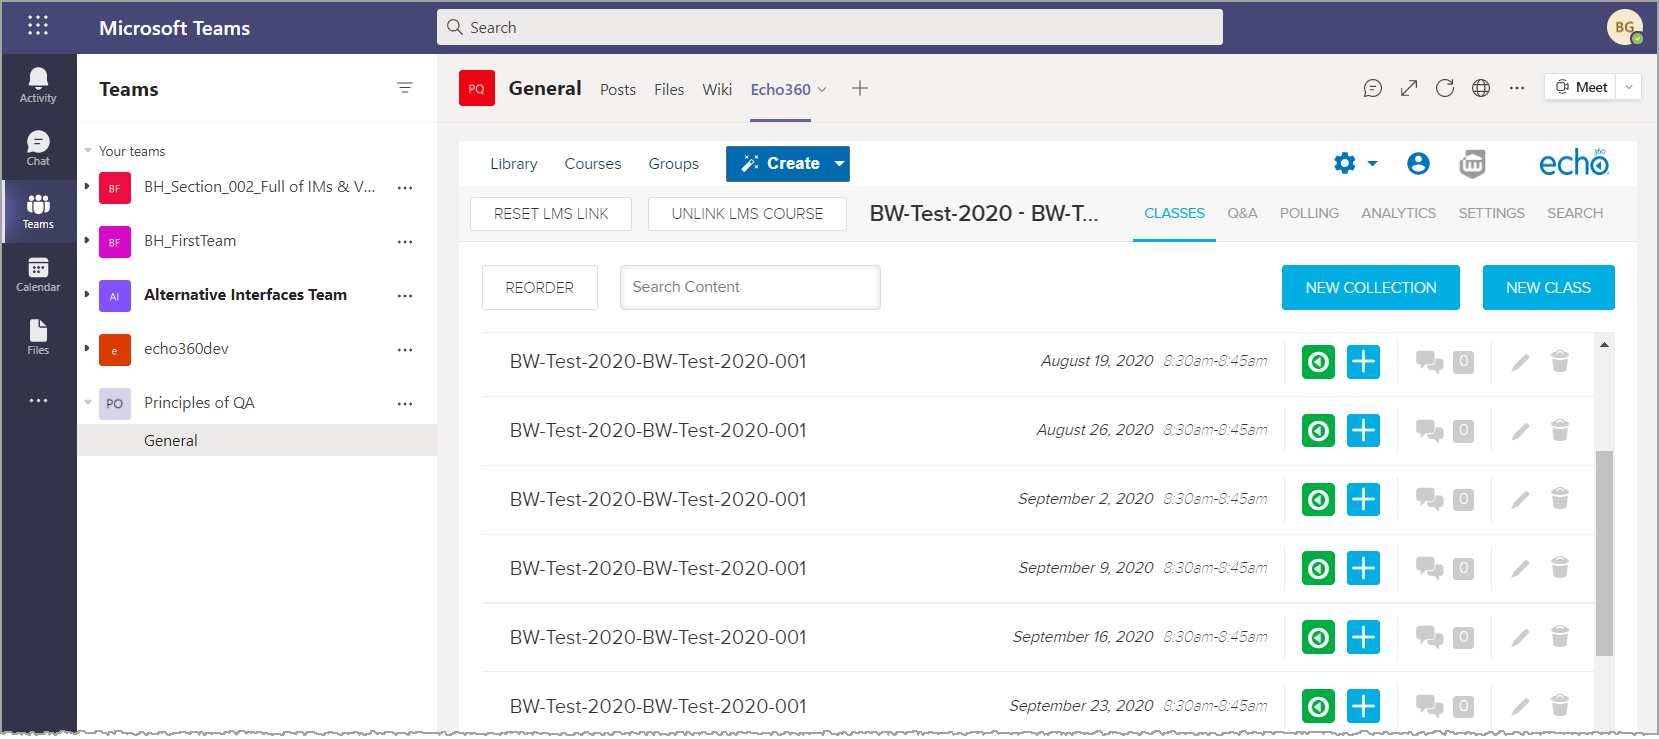Open the Meet options dropdown arrow
The image size is (1659, 739).
pyautogui.click(x=1629, y=87)
